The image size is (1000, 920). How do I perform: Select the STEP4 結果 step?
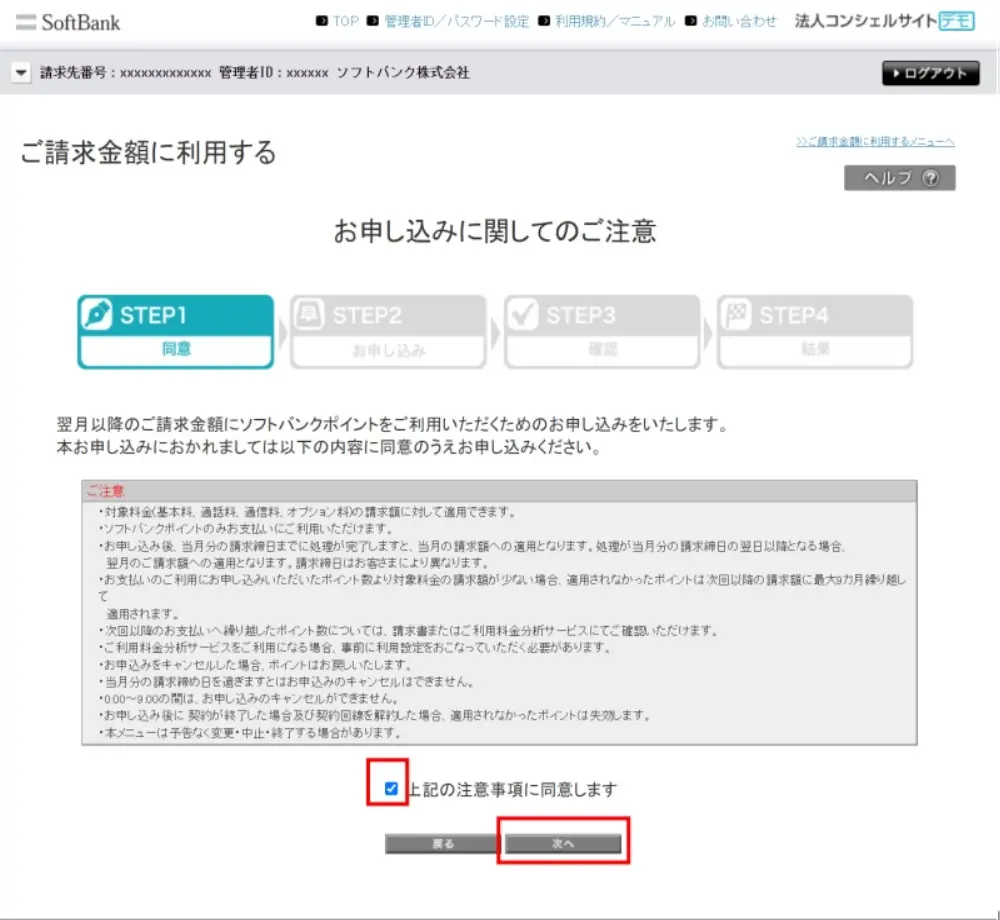815,332
